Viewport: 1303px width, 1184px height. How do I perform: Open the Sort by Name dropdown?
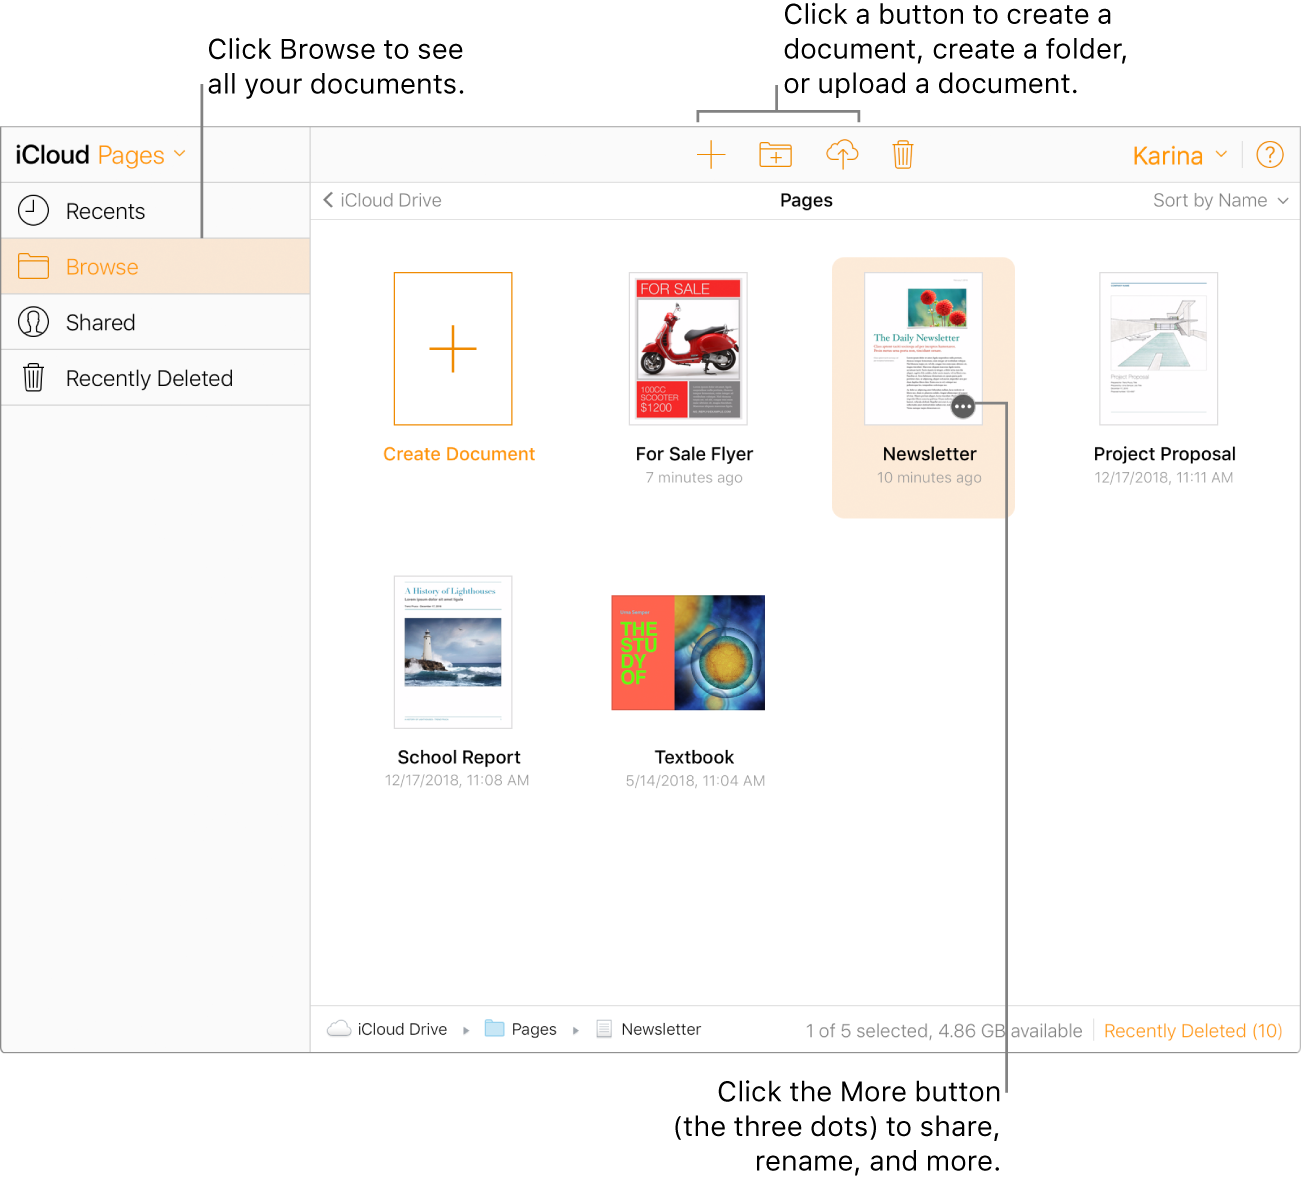[x=1221, y=200]
